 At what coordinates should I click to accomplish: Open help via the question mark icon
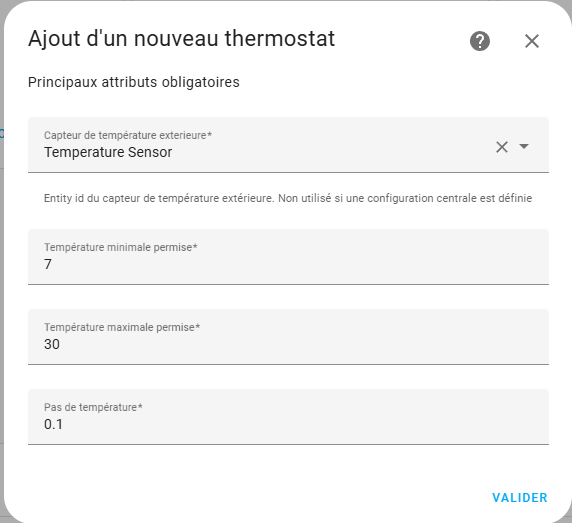point(480,41)
